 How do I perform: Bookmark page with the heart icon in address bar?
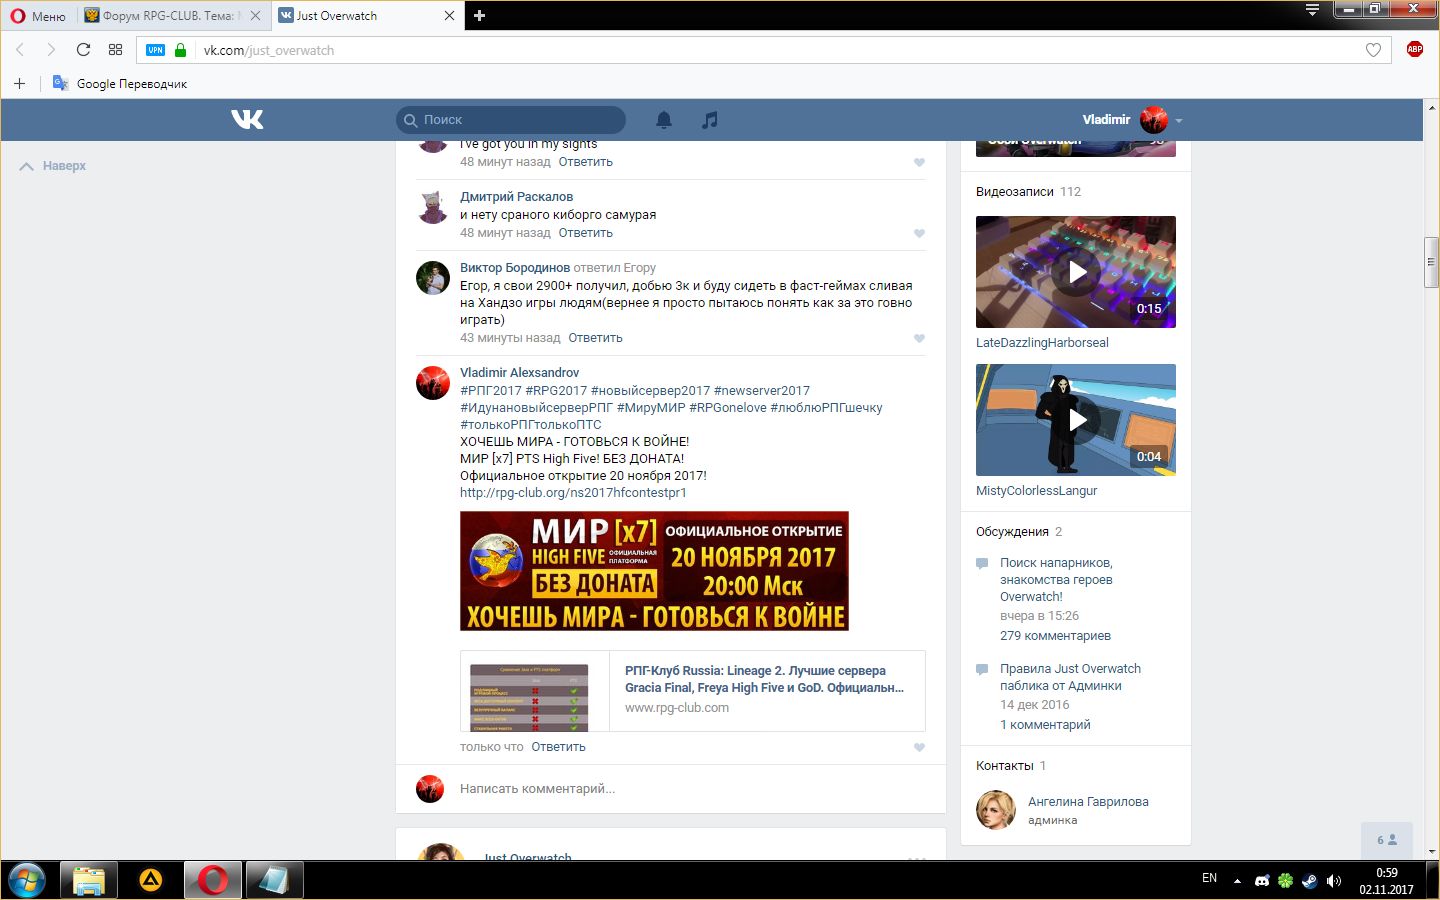[1373, 50]
